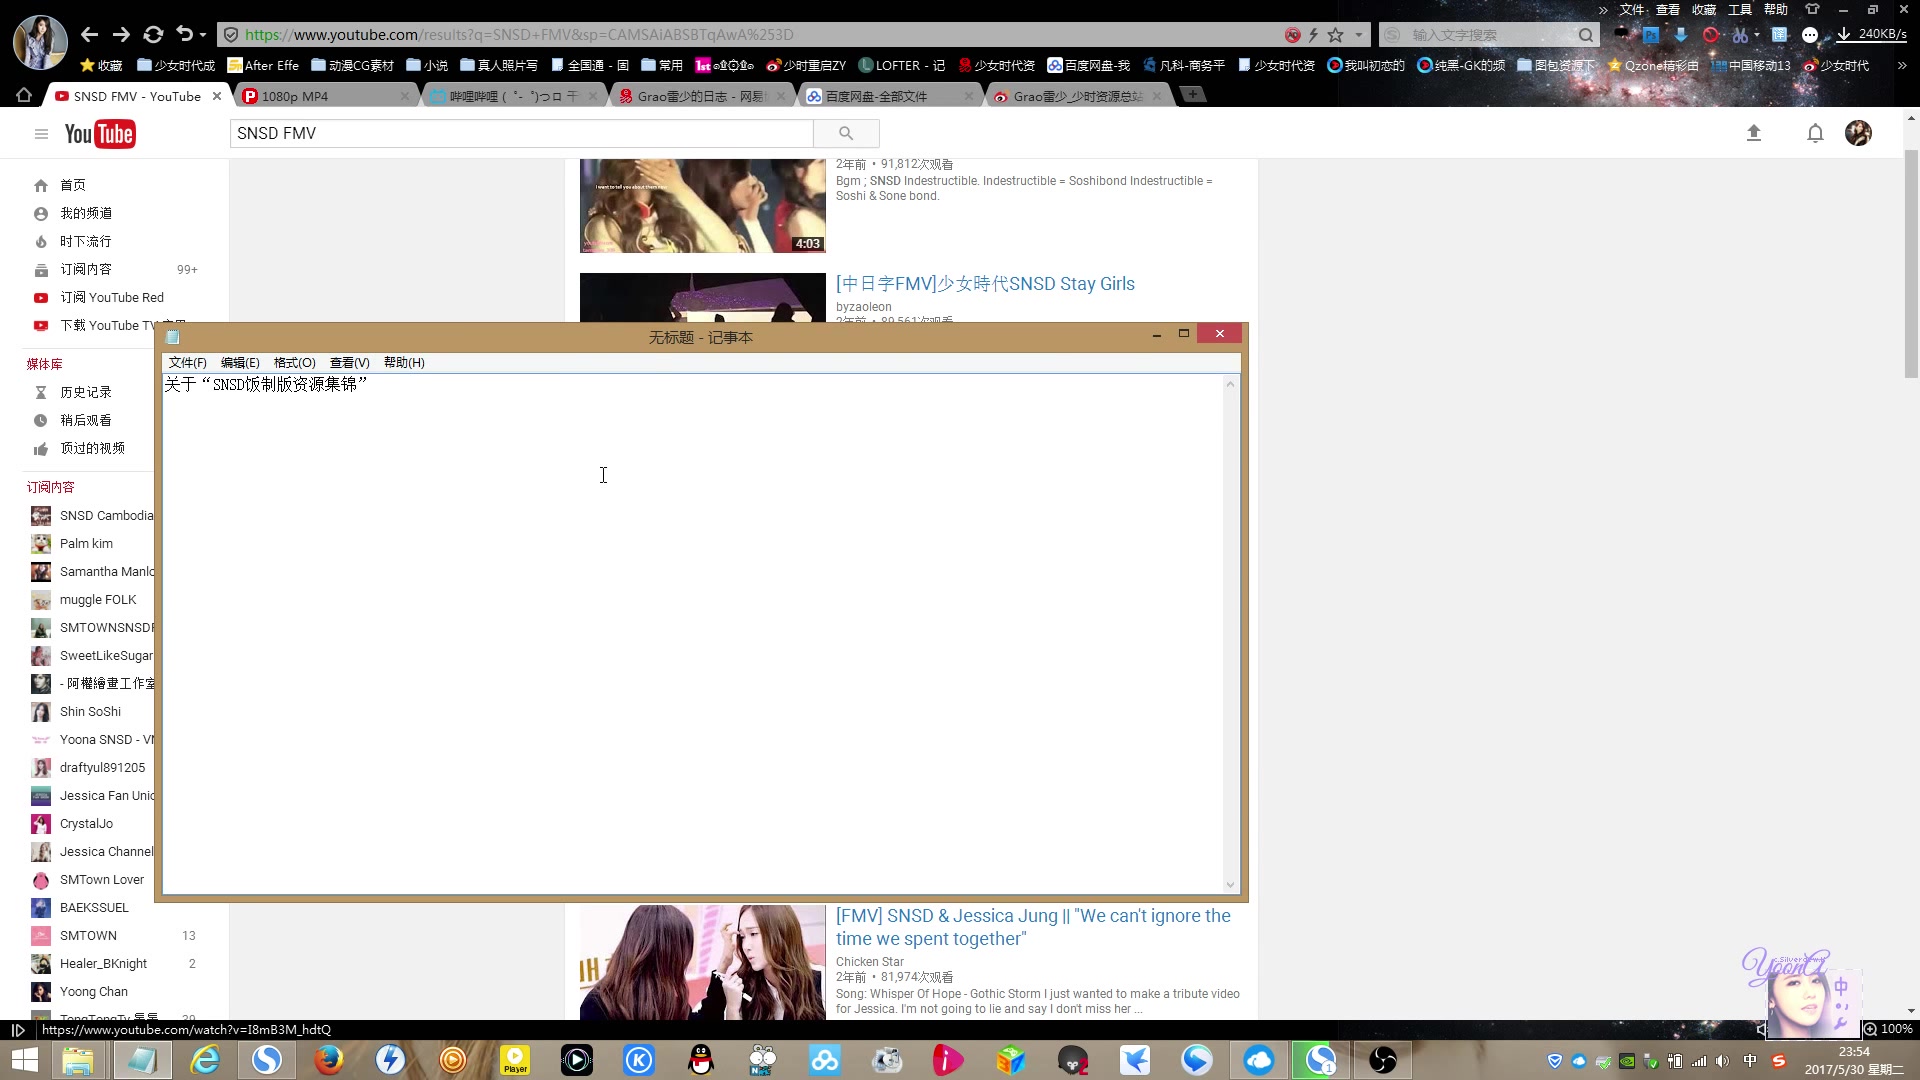
Task: Open Jessica Jung FMV video title
Action: (x=1034, y=927)
